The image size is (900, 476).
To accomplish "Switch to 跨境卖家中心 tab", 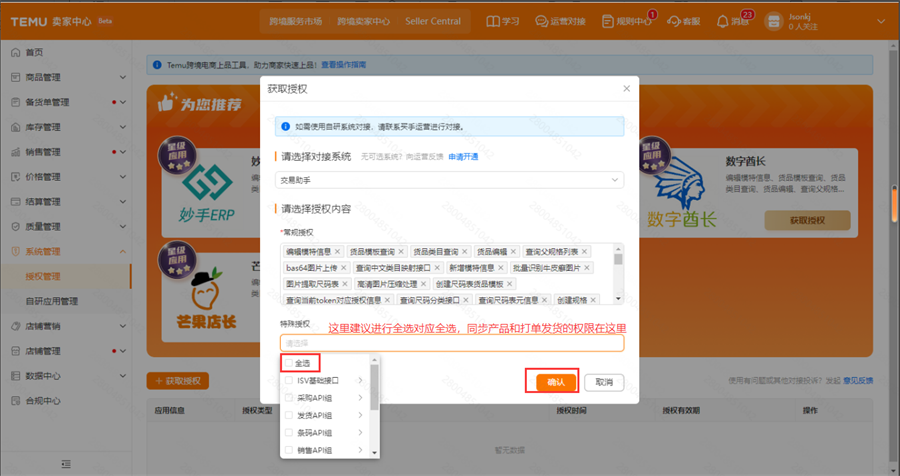I will coord(363,21).
